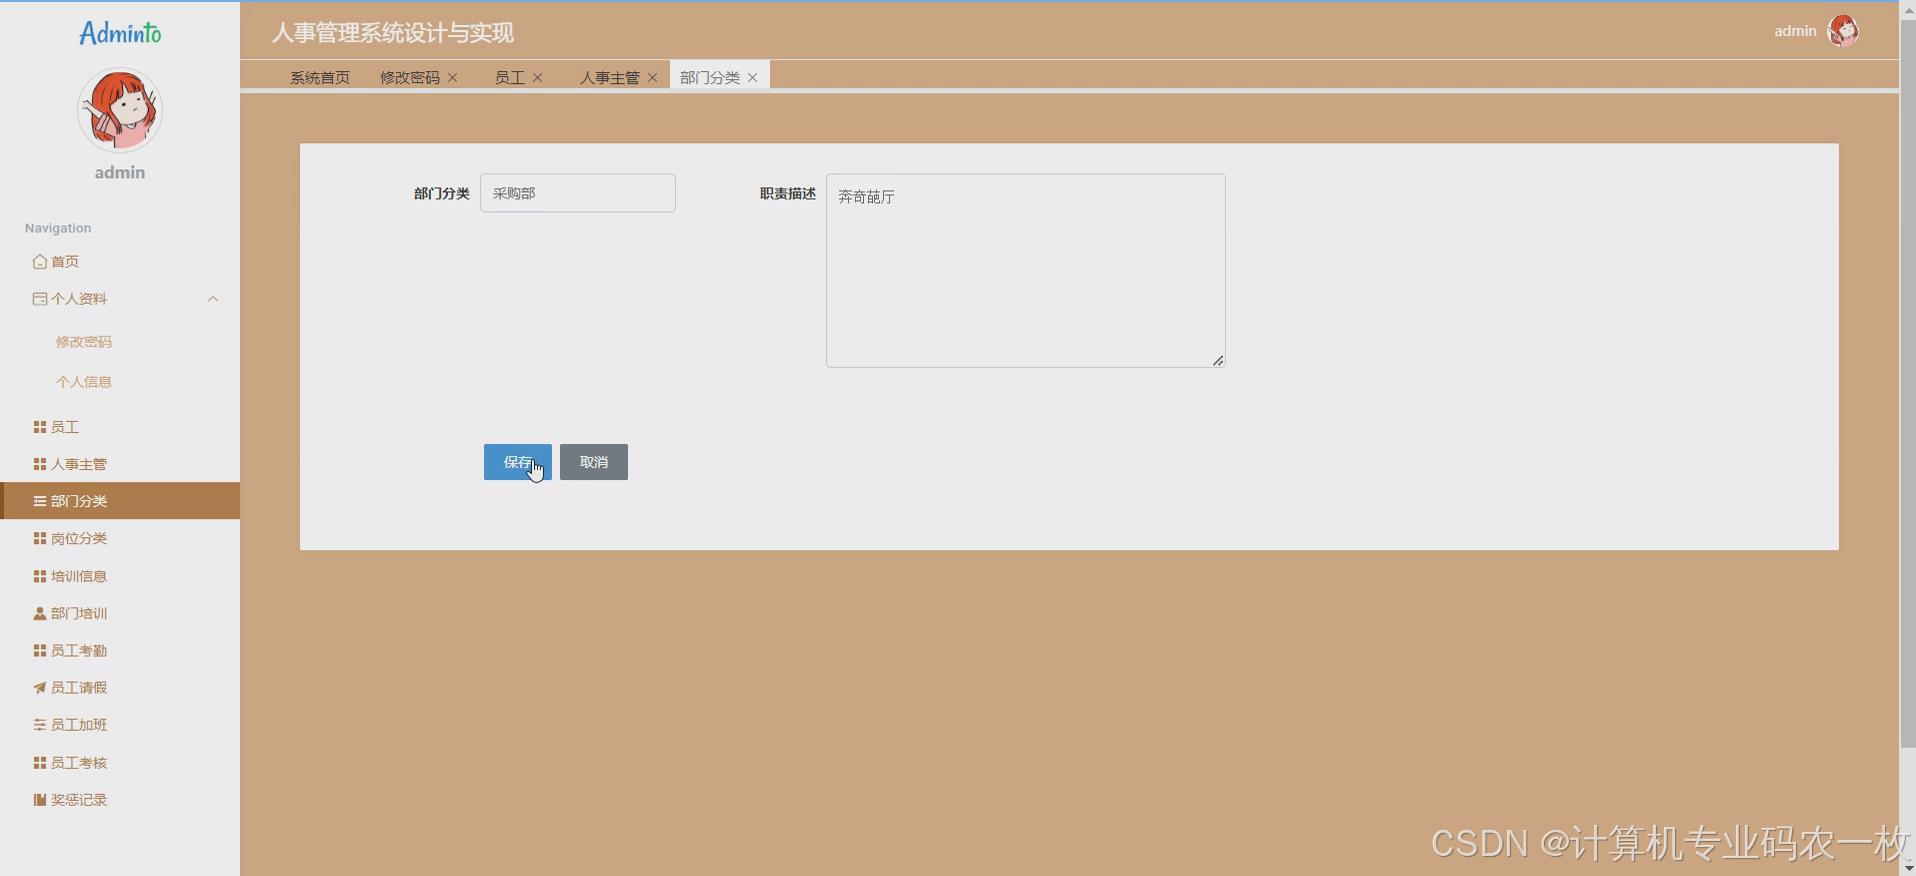The height and width of the screenshot is (876, 1916).
Task: Click the 保存 button
Action: pyautogui.click(x=518, y=462)
